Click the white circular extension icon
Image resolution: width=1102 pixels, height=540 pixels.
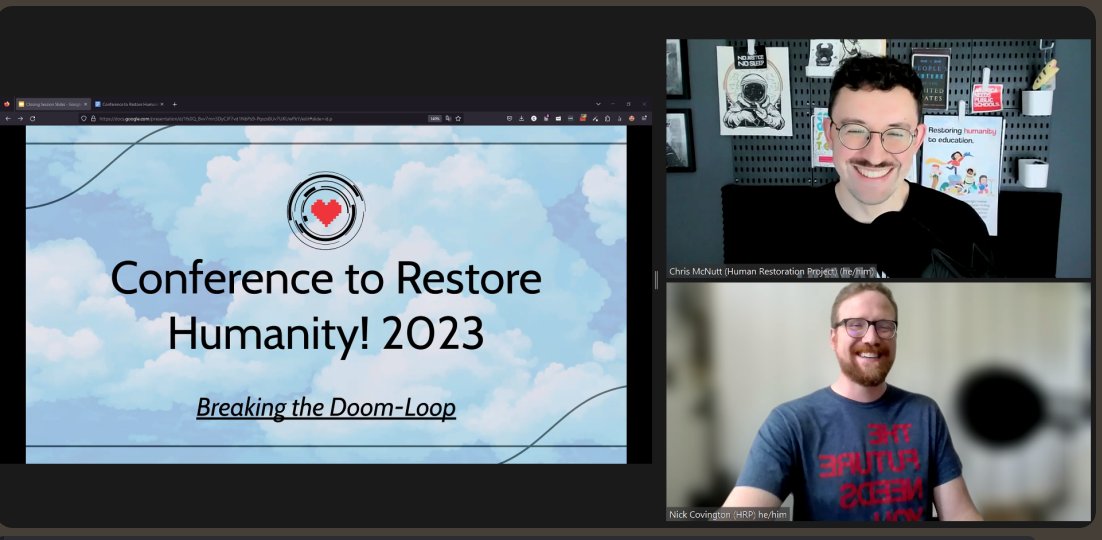[533, 118]
